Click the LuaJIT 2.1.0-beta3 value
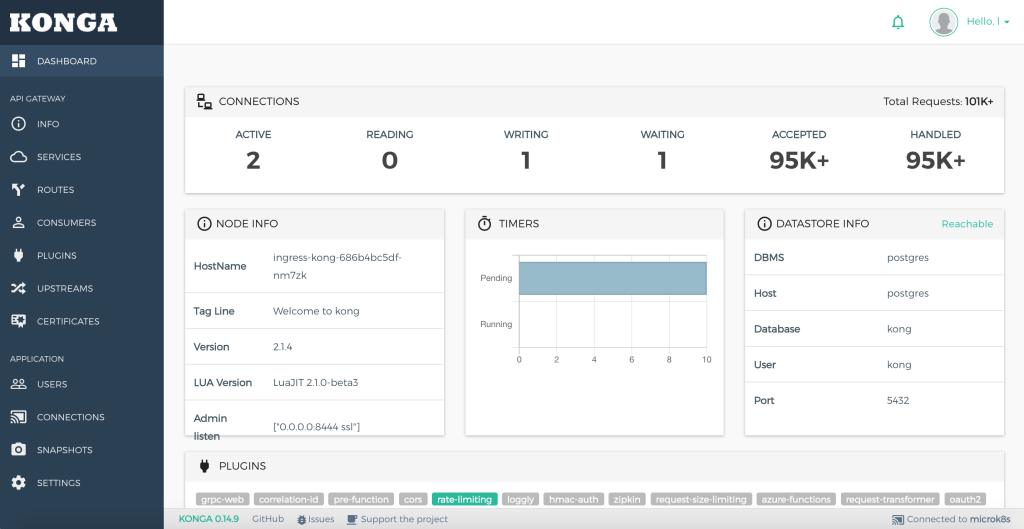The image size is (1024, 529). (x=315, y=383)
